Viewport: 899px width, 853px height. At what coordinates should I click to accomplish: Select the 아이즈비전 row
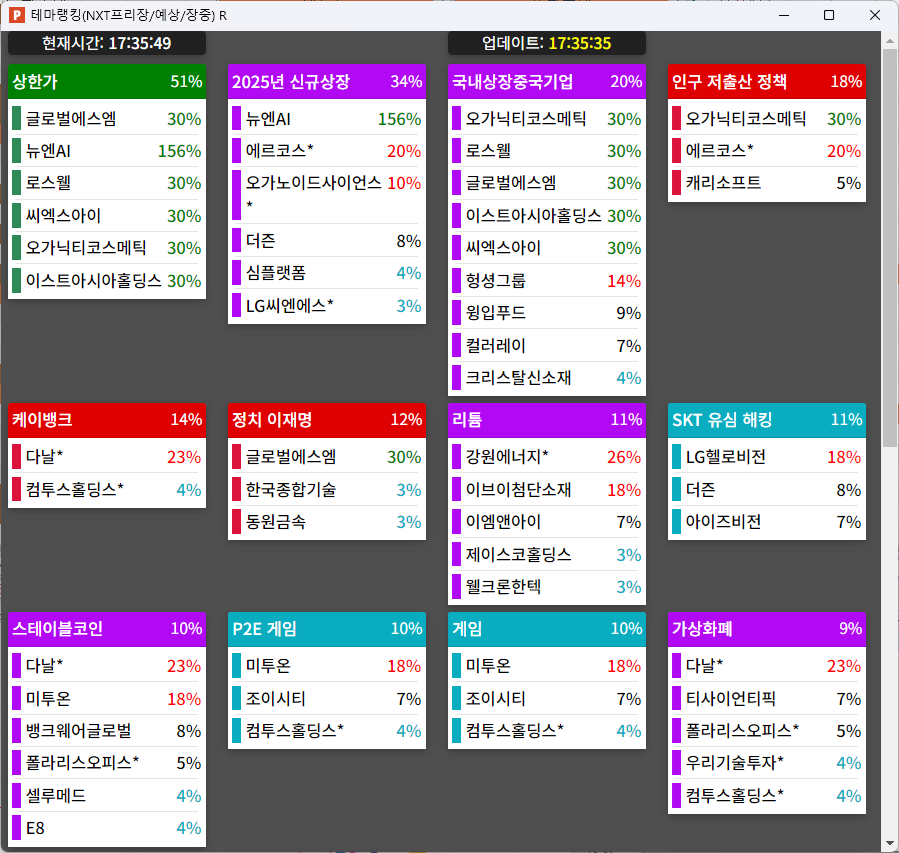coord(767,522)
